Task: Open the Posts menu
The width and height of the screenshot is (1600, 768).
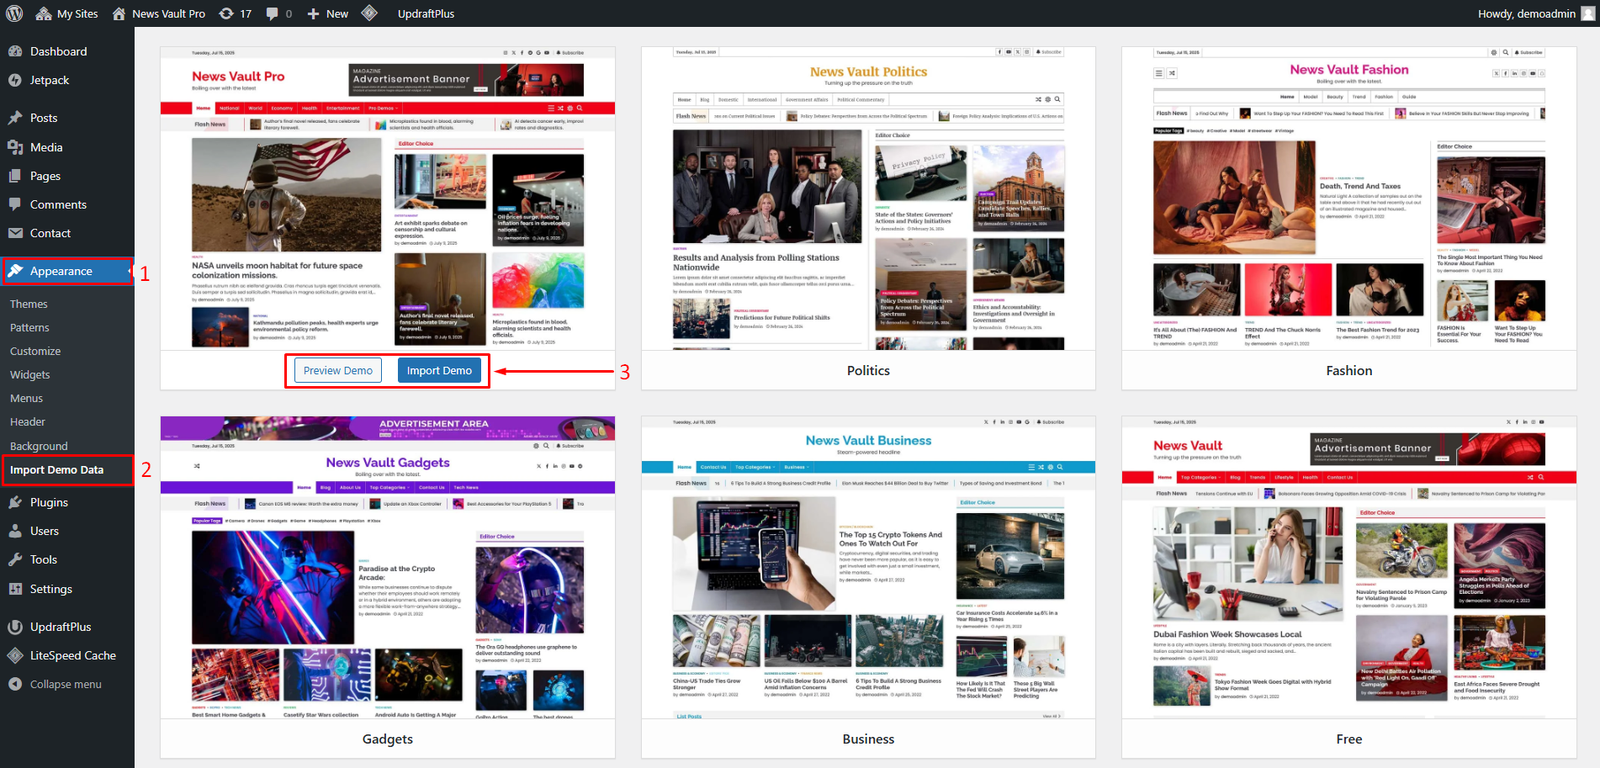Action: pyautogui.click(x=67, y=118)
